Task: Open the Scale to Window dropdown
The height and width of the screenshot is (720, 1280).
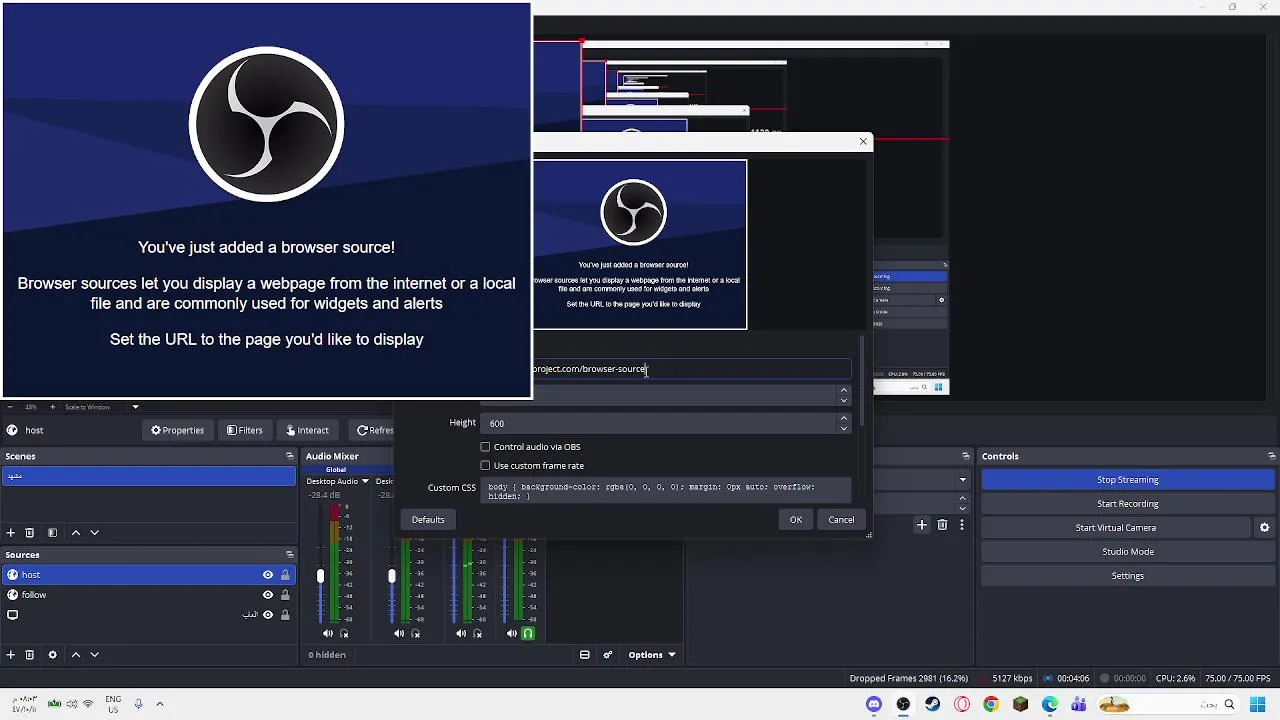Action: [x=101, y=407]
